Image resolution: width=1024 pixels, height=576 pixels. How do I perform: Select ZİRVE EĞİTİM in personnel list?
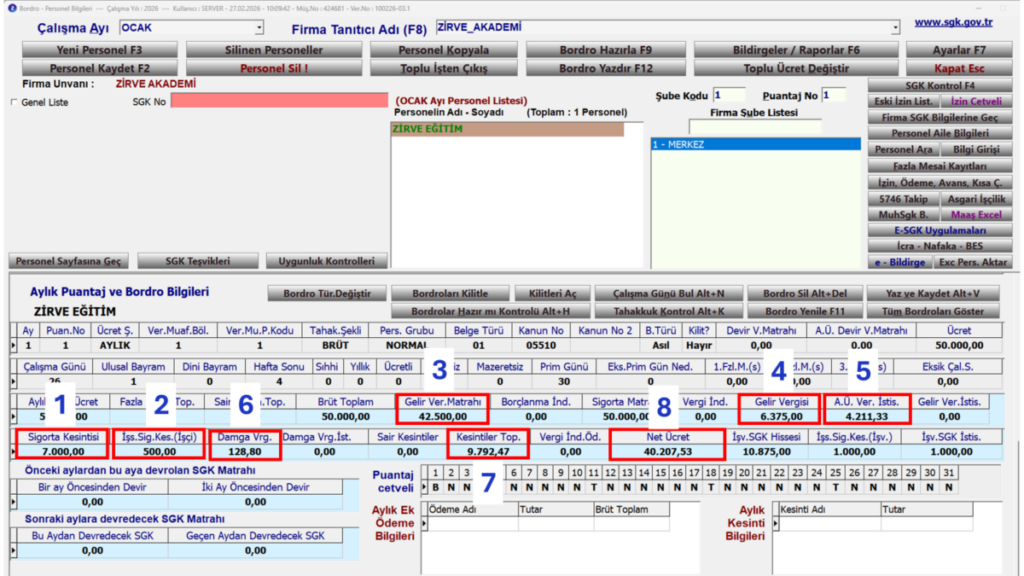(507, 129)
